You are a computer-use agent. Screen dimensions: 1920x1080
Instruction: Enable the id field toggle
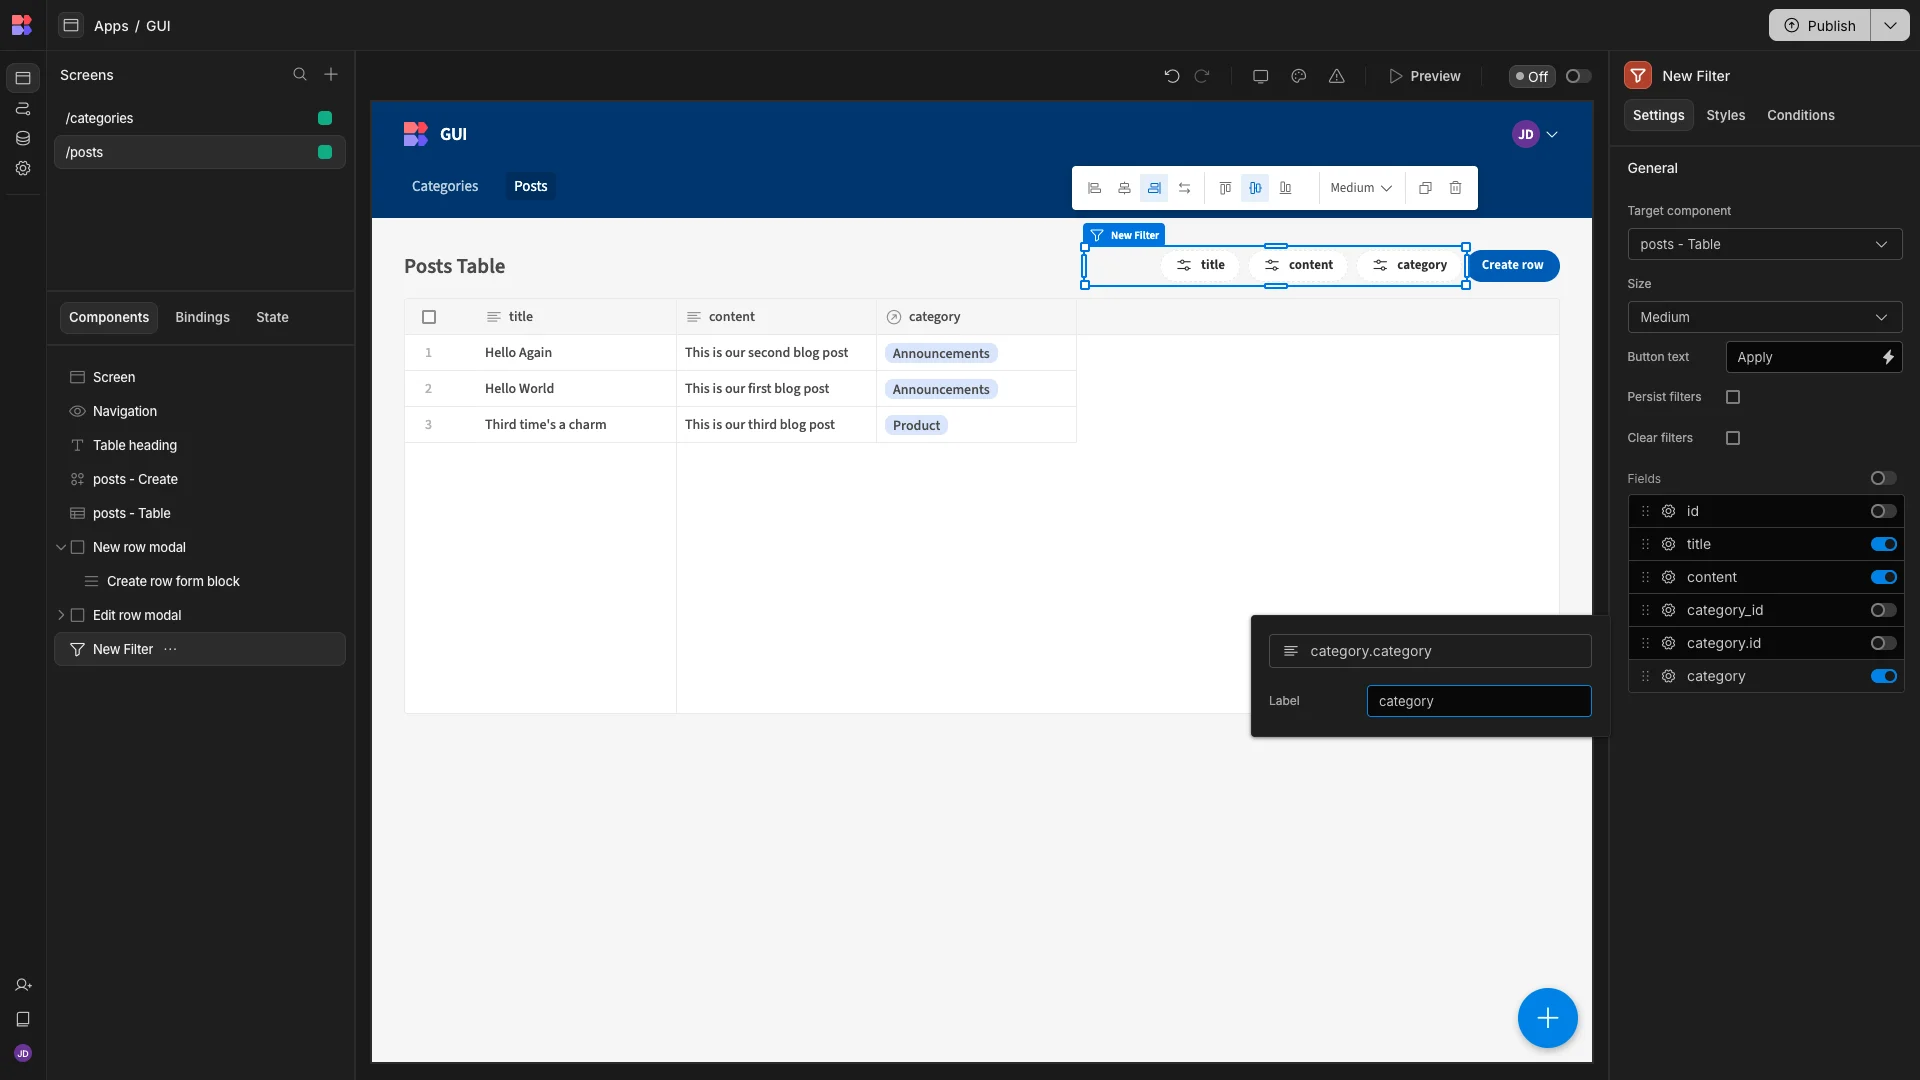pyautogui.click(x=1883, y=511)
